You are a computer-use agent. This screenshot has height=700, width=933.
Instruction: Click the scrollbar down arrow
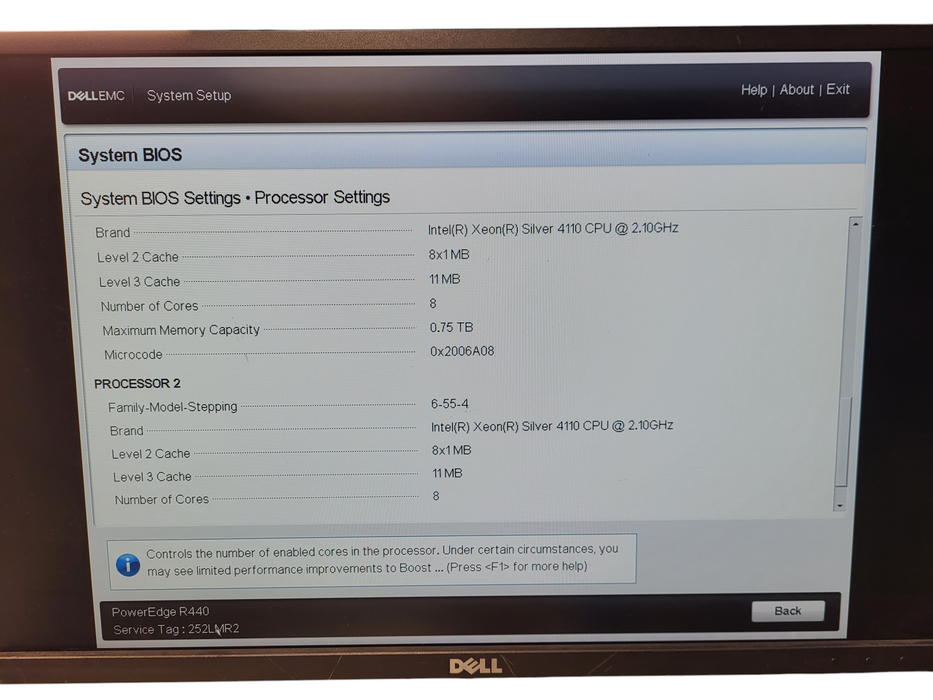840,505
